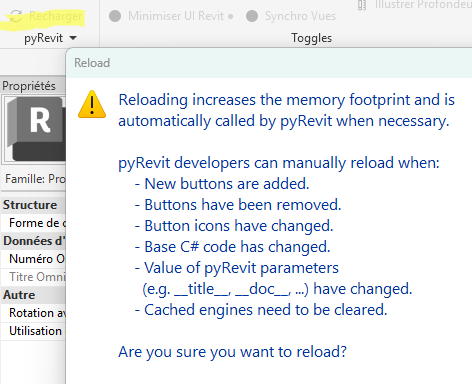
Task: Click 'Buttons have been removed' line
Action: coord(238,205)
